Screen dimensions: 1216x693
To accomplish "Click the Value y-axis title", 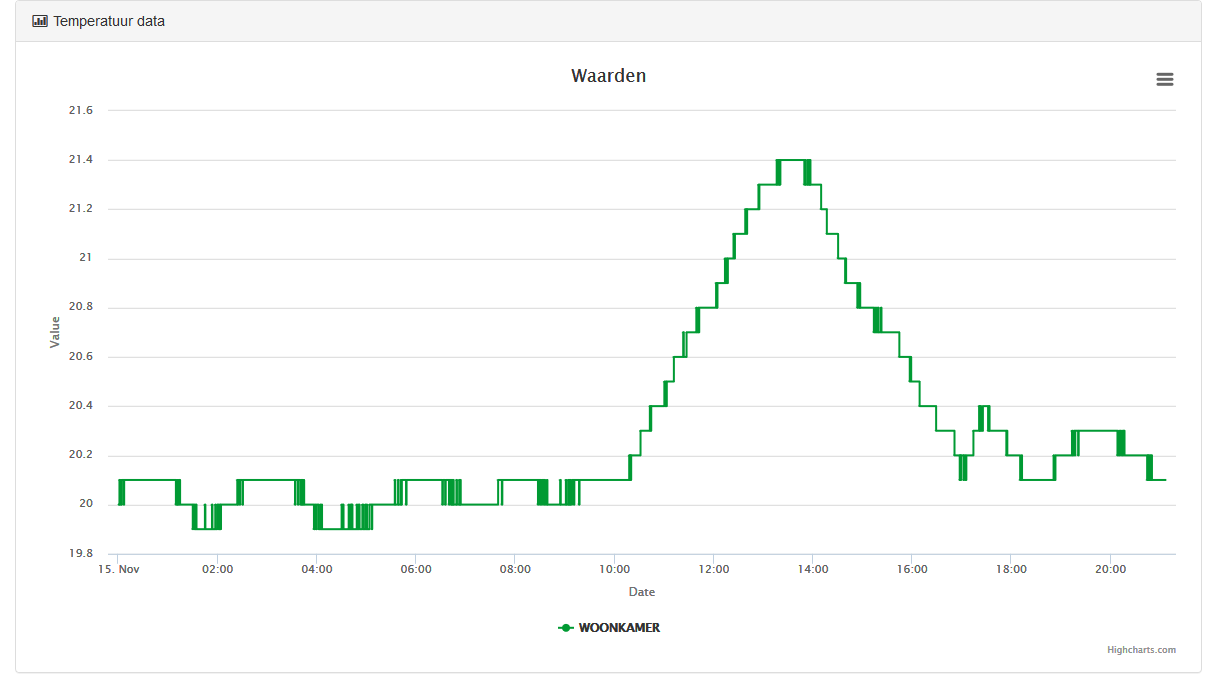I will point(56,332).
